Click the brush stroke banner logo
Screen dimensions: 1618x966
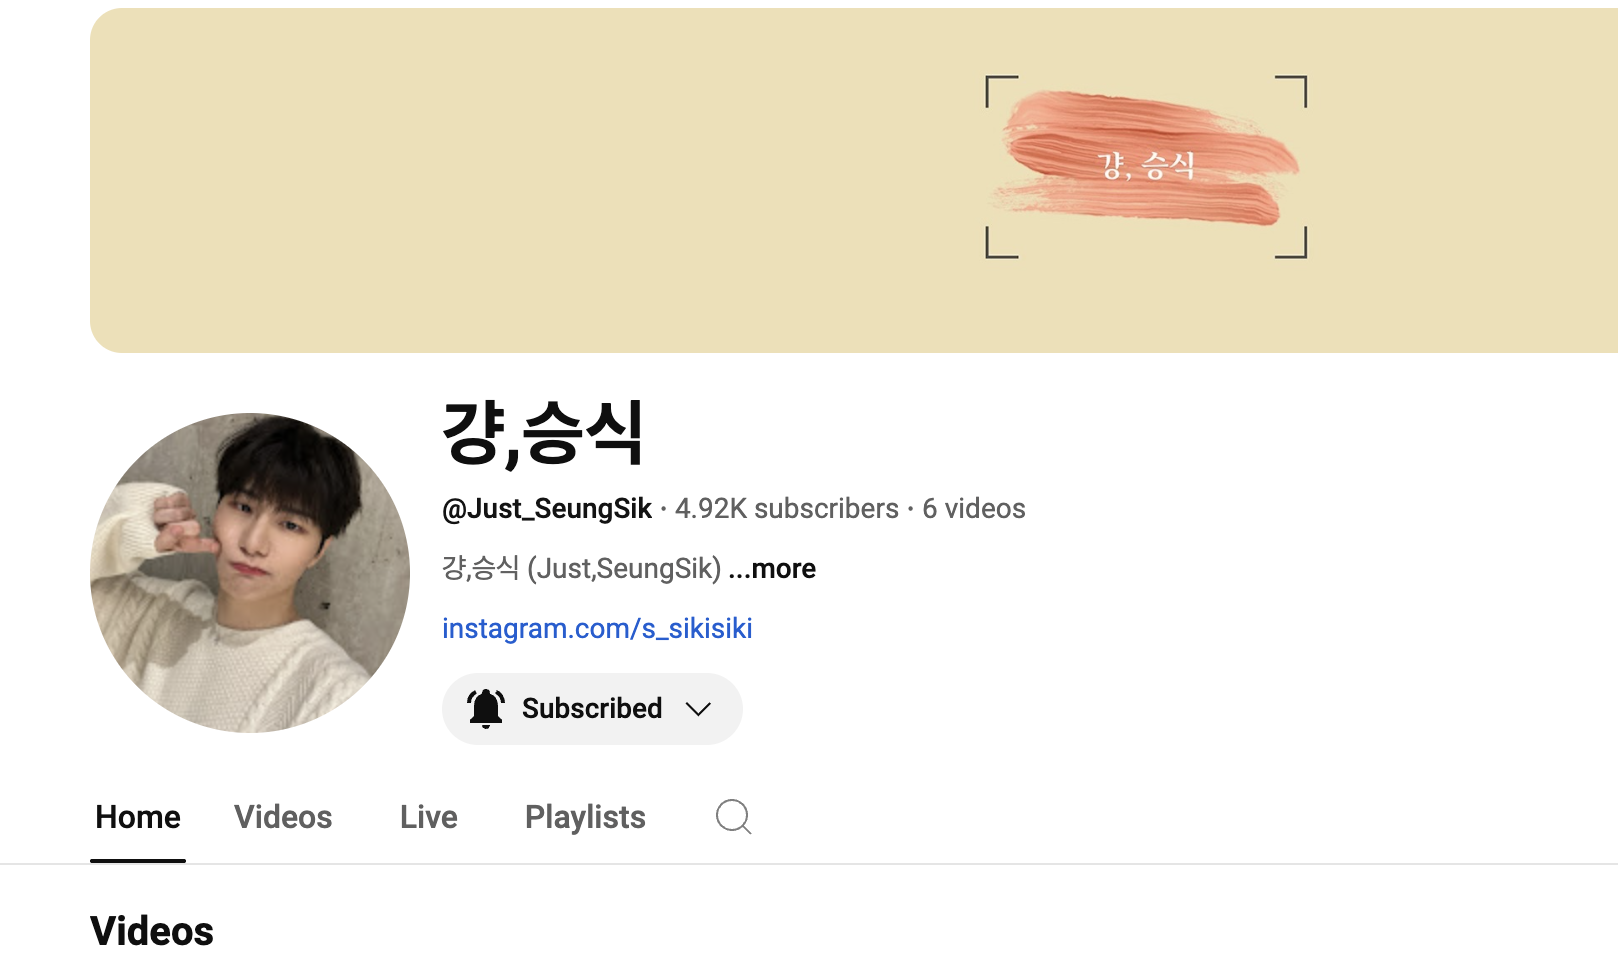point(1146,160)
